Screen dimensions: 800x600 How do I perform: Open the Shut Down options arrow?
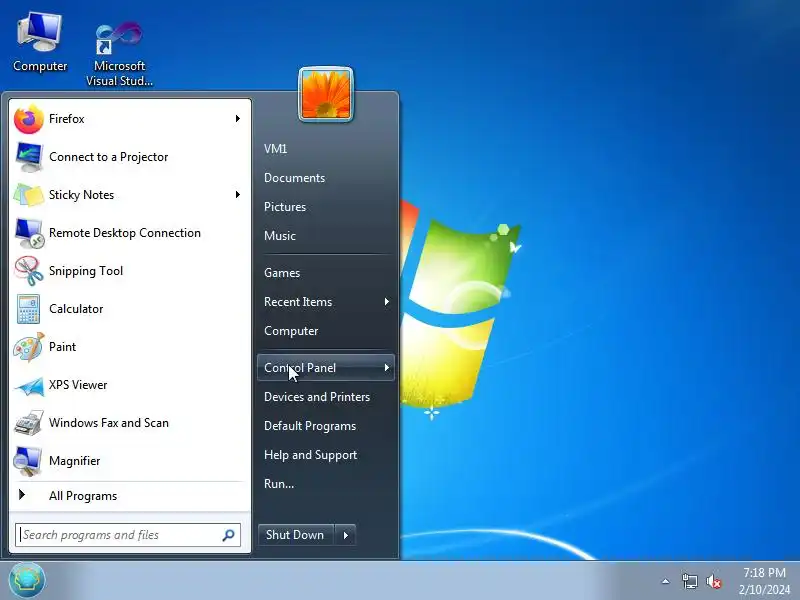pyautogui.click(x=346, y=535)
